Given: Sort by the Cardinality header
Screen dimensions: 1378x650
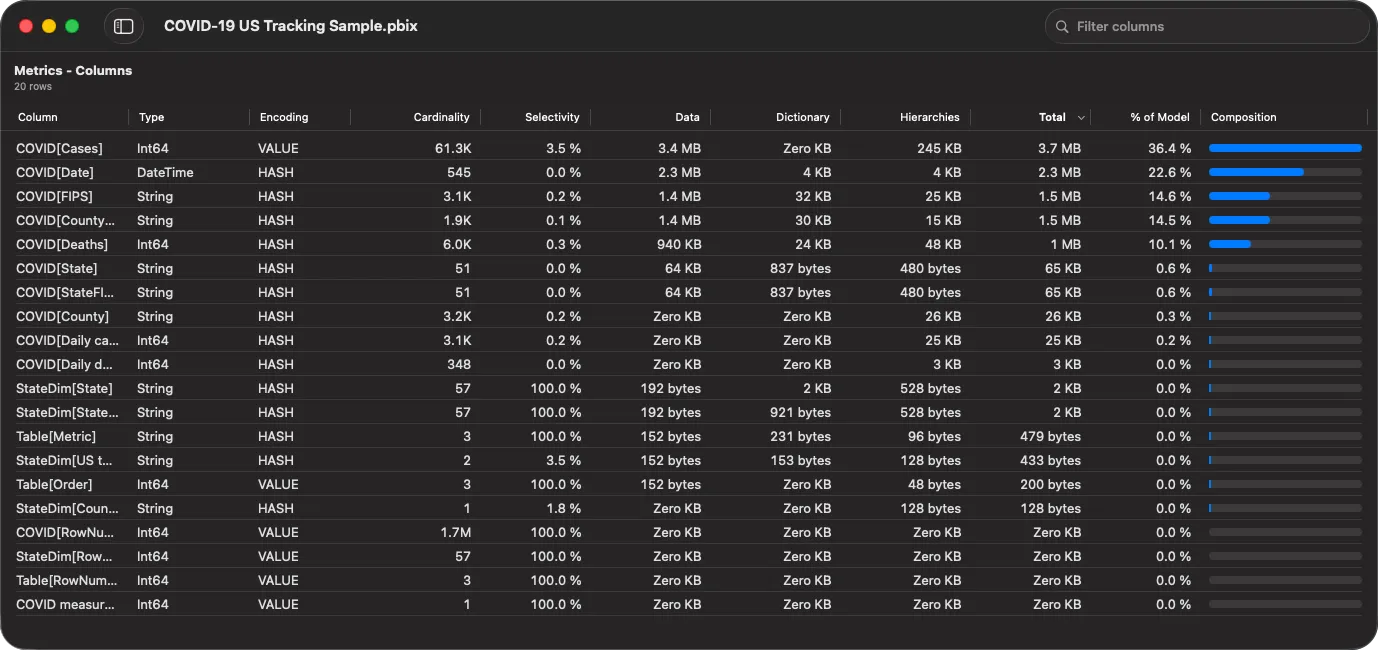Looking at the screenshot, I should (x=441, y=117).
